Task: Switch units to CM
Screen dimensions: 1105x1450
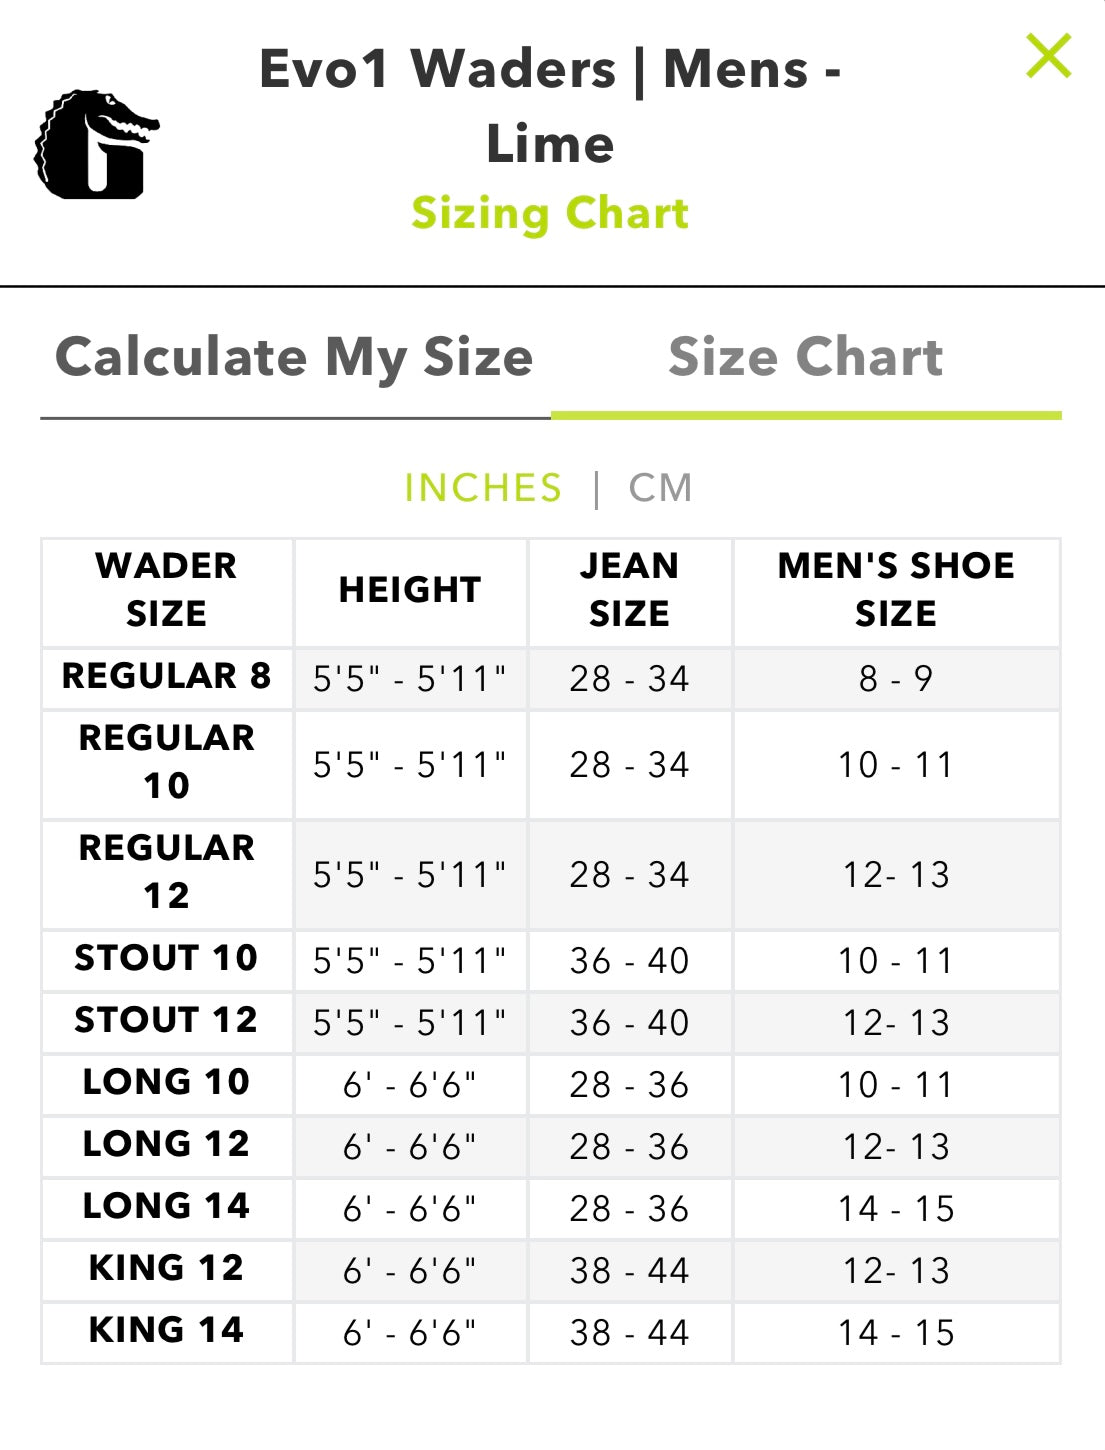Action: (660, 488)
